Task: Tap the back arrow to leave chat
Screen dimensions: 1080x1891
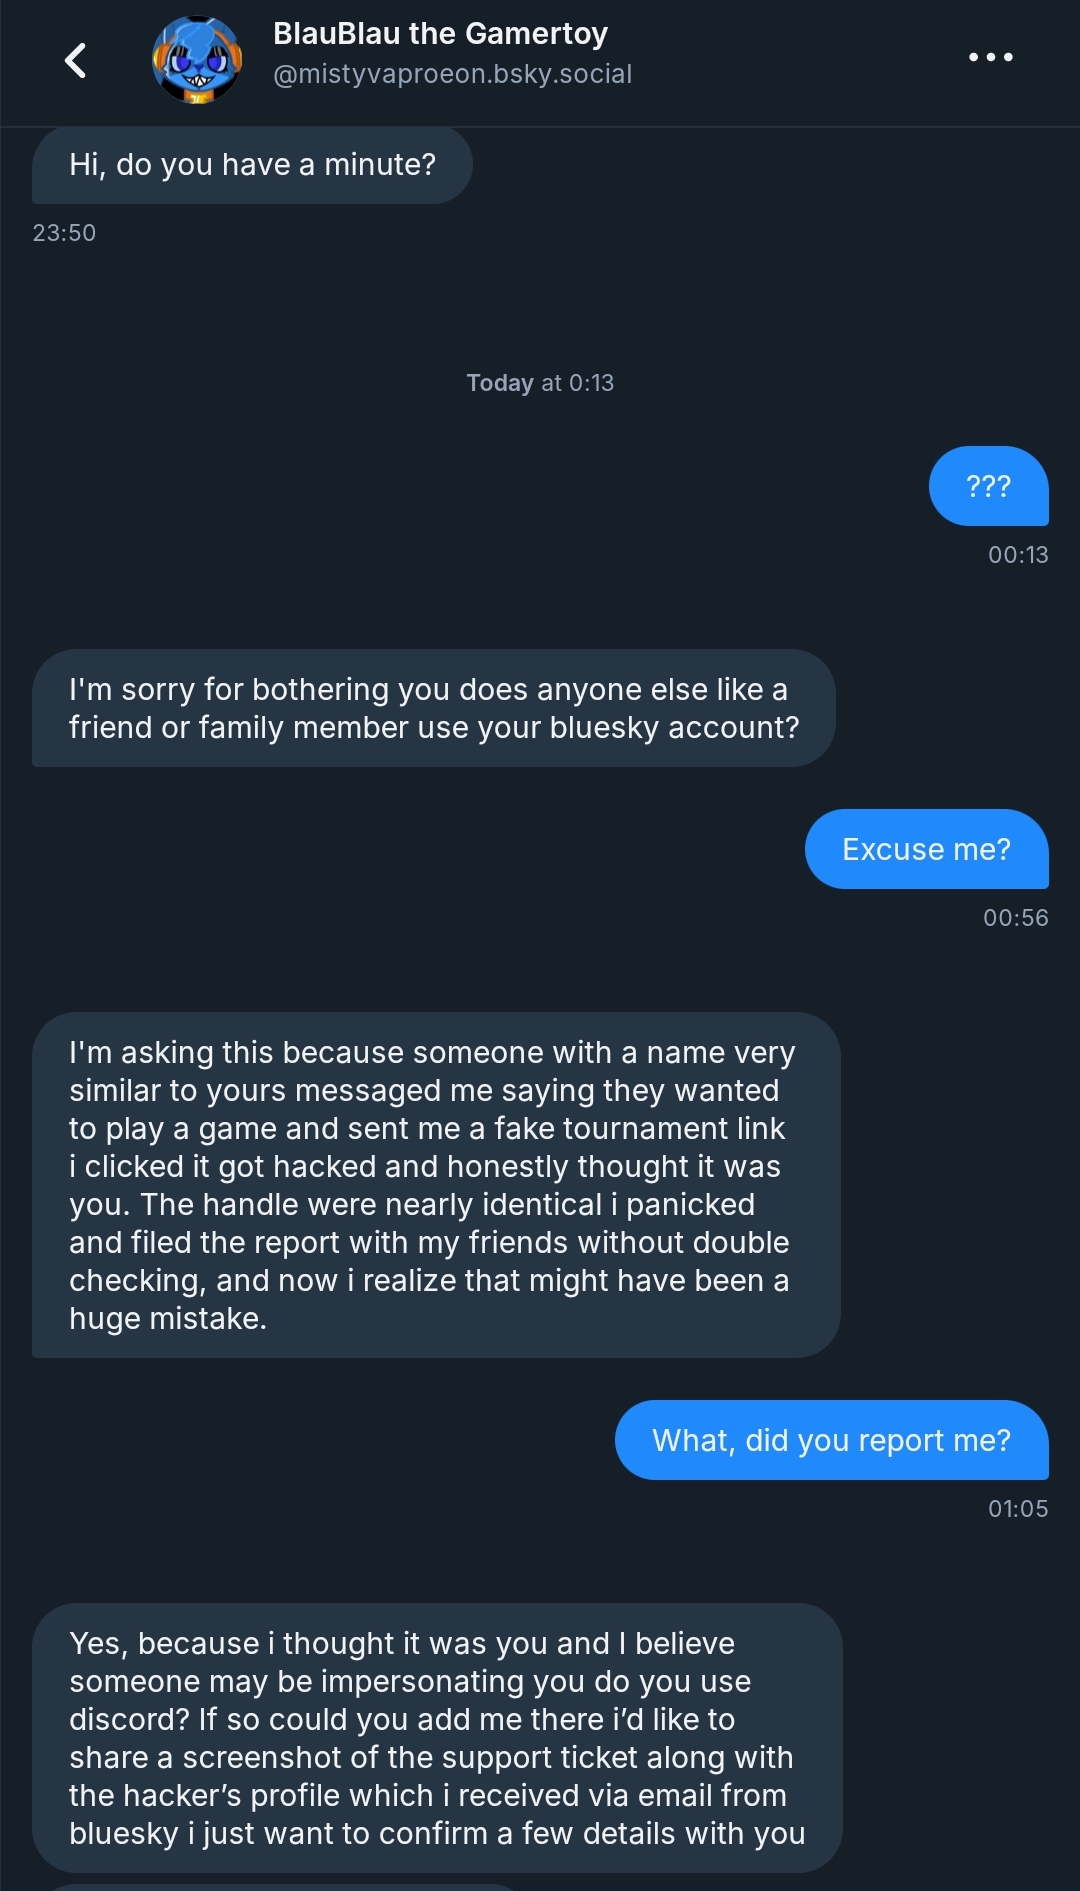Action: click(x=75, y=60)
